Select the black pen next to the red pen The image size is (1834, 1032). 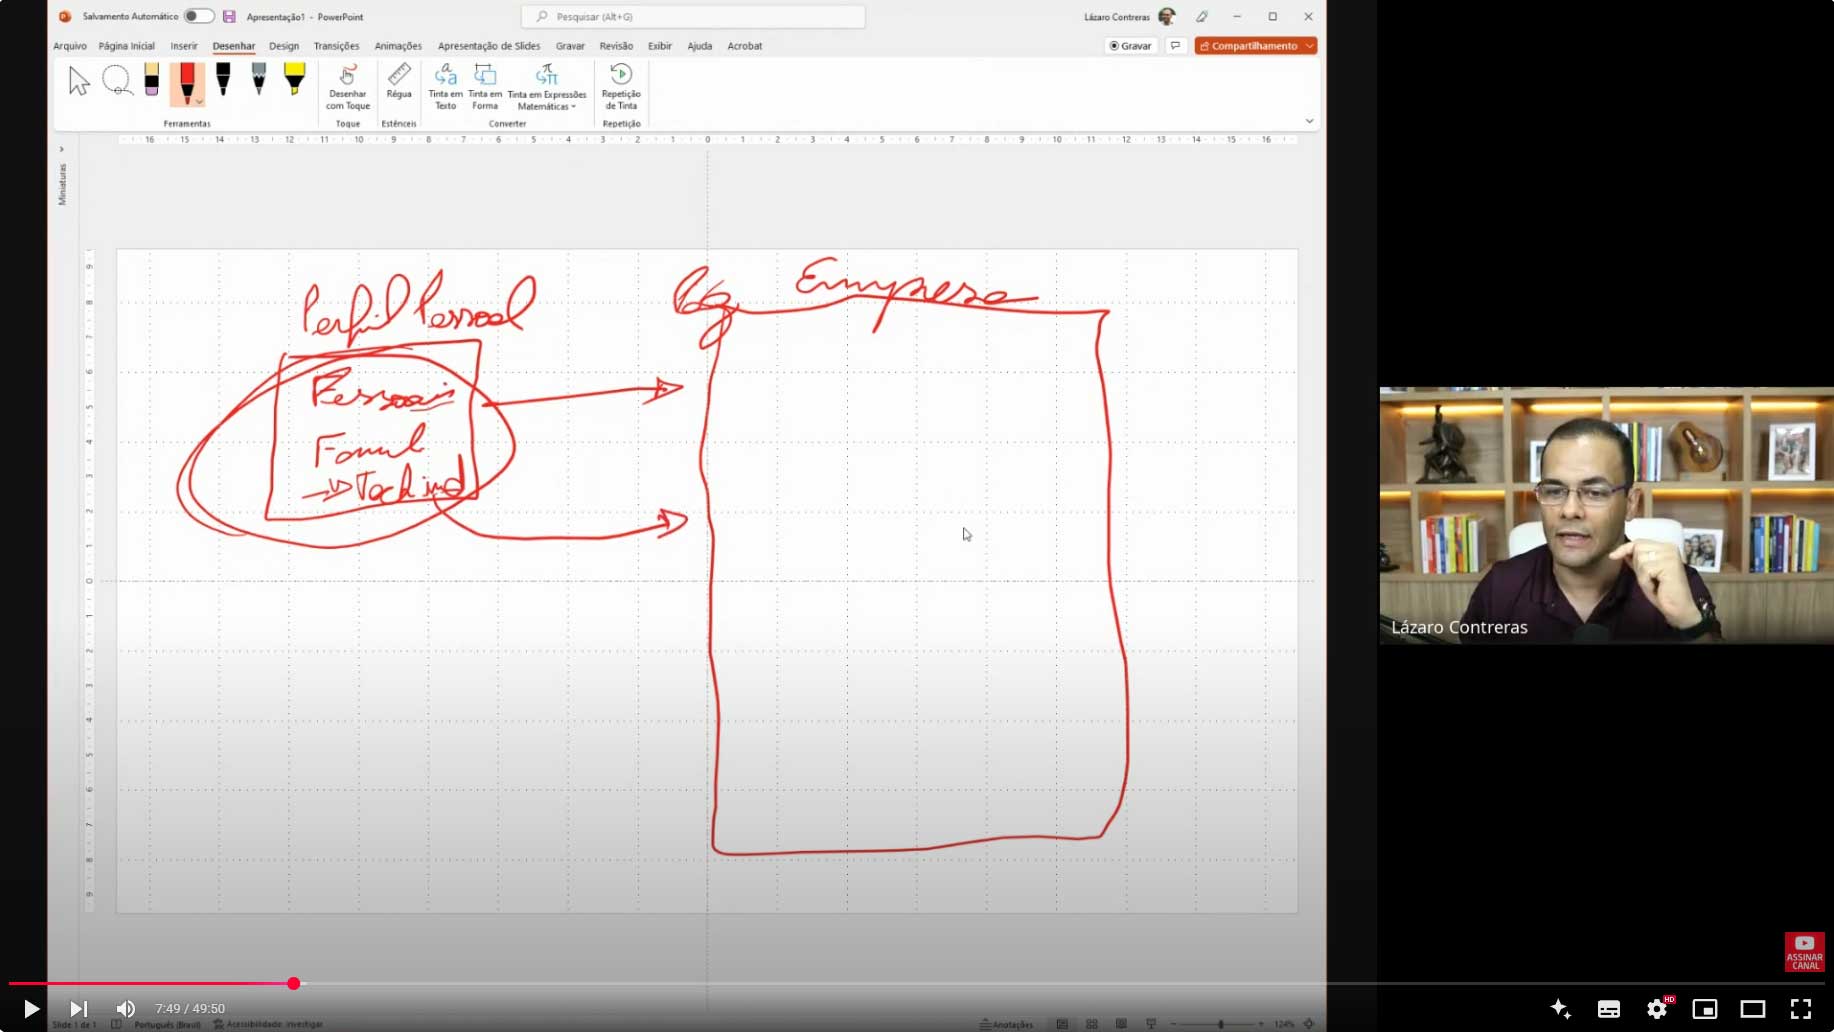223,79
